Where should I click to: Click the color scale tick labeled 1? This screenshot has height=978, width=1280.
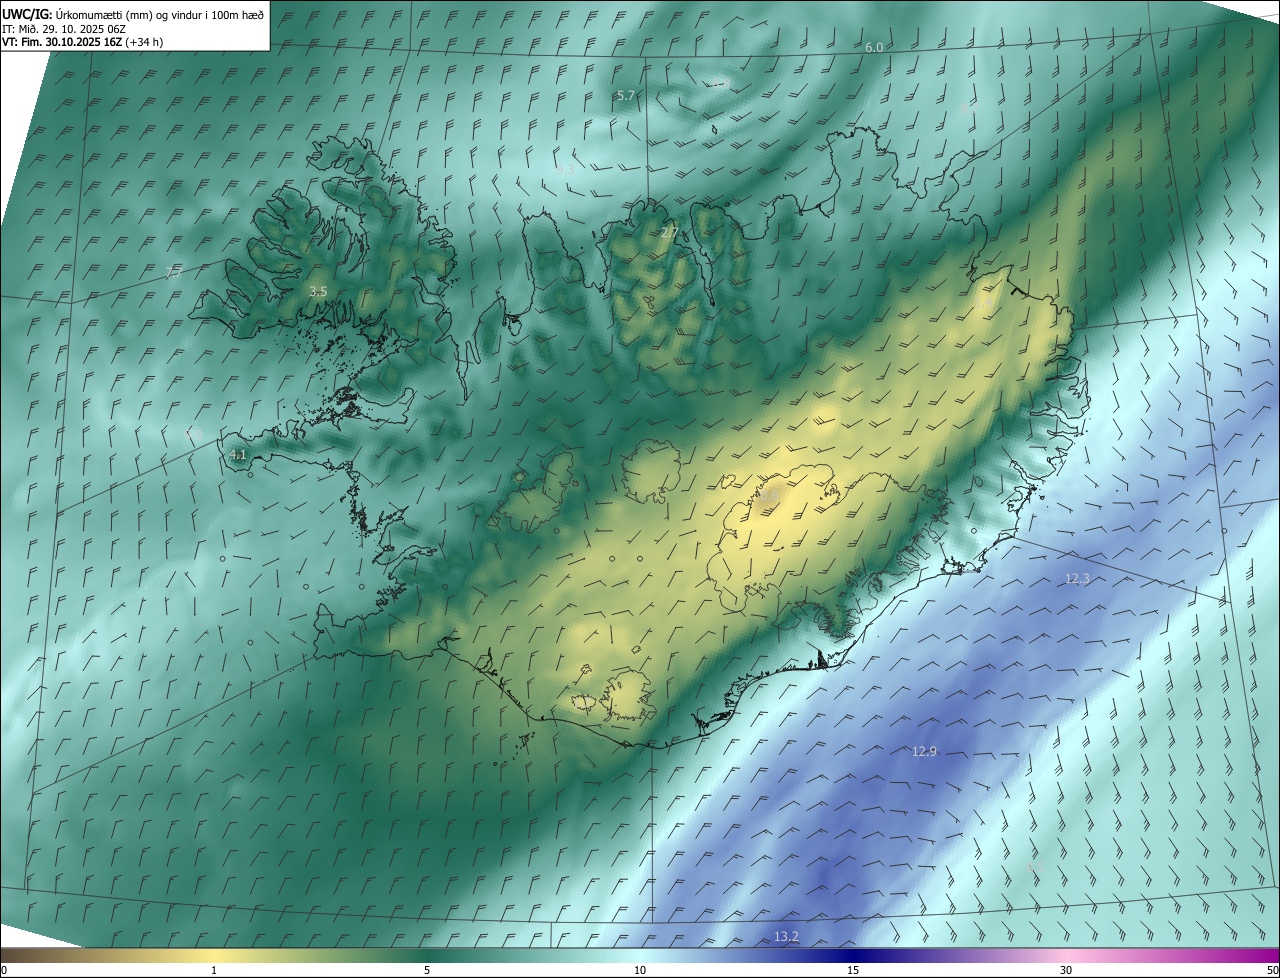(214, 970)
